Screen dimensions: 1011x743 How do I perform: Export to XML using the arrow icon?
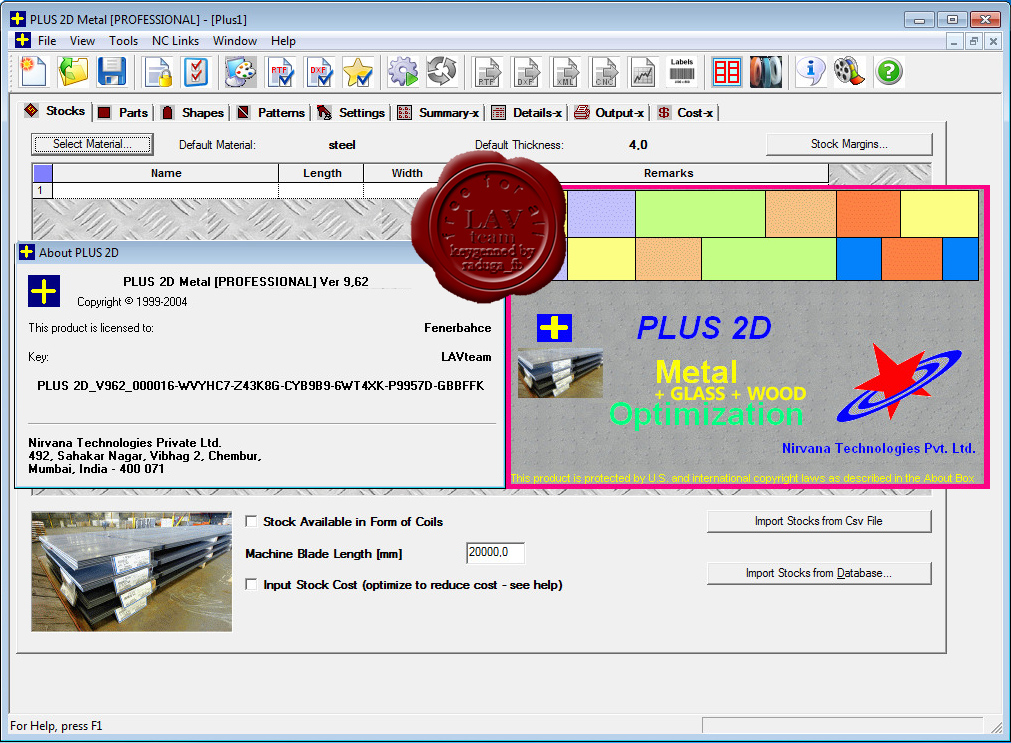(x=565, y=72)
